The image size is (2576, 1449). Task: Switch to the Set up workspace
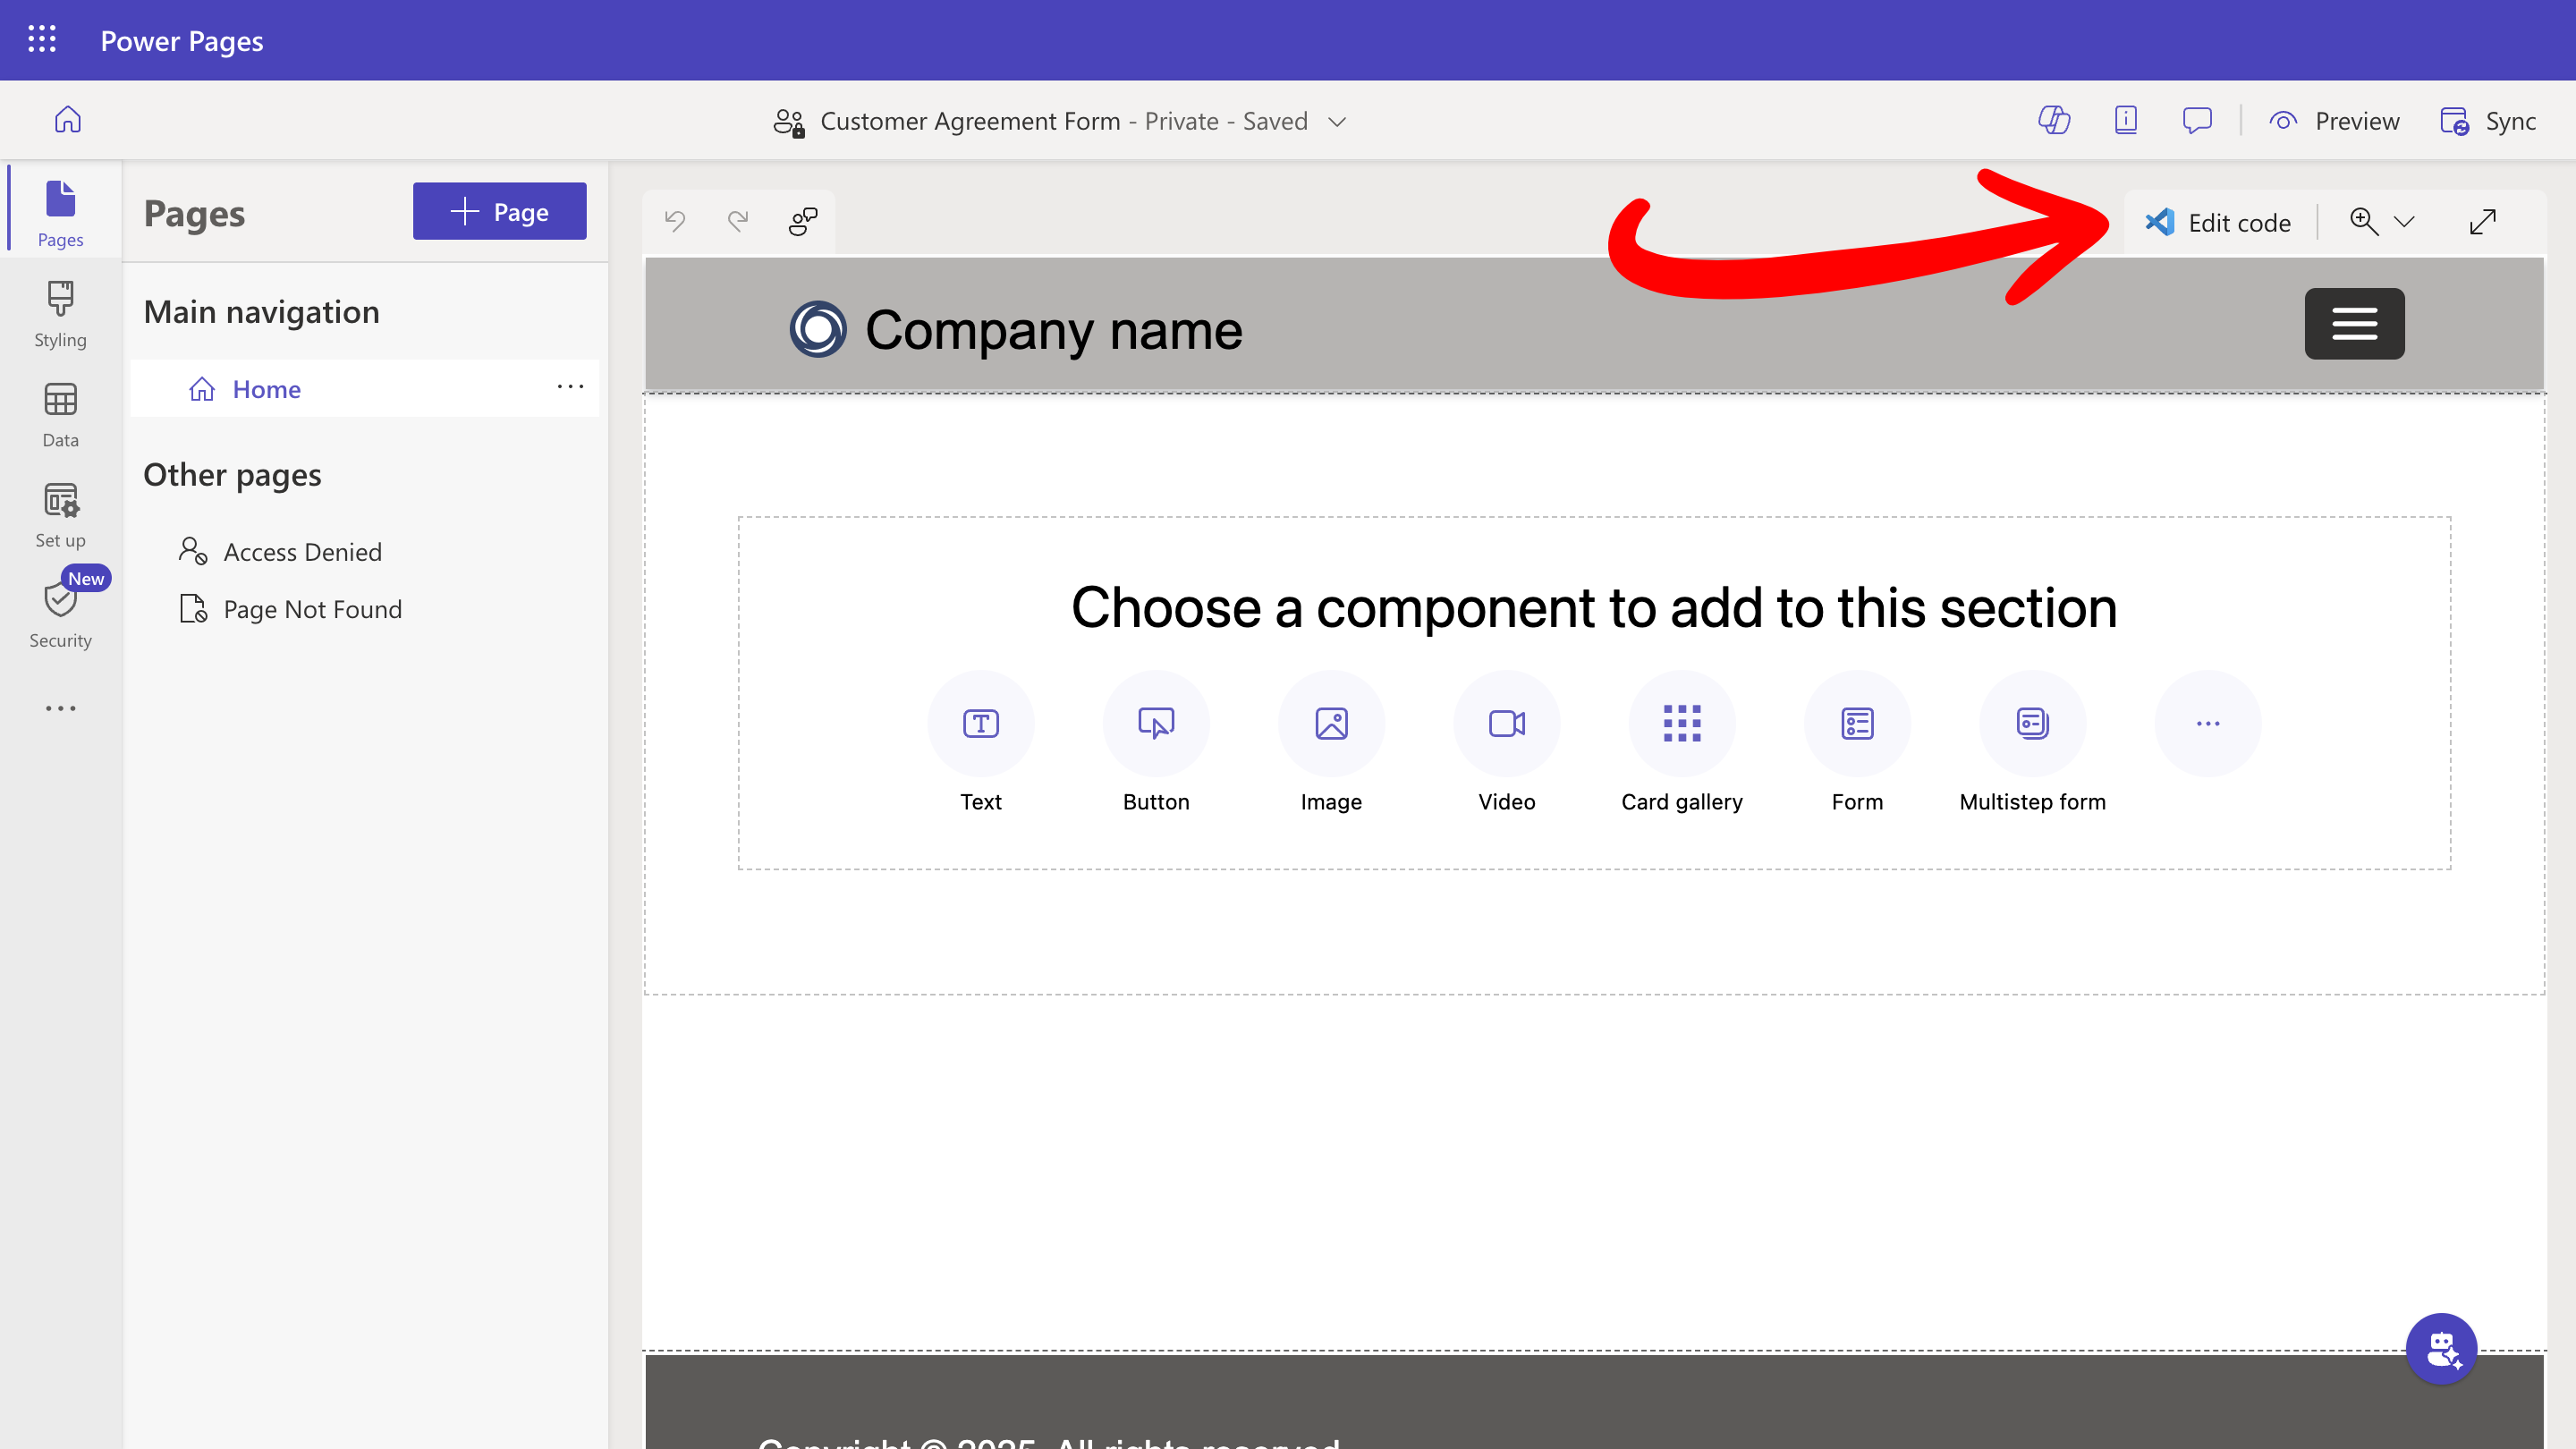60,513
